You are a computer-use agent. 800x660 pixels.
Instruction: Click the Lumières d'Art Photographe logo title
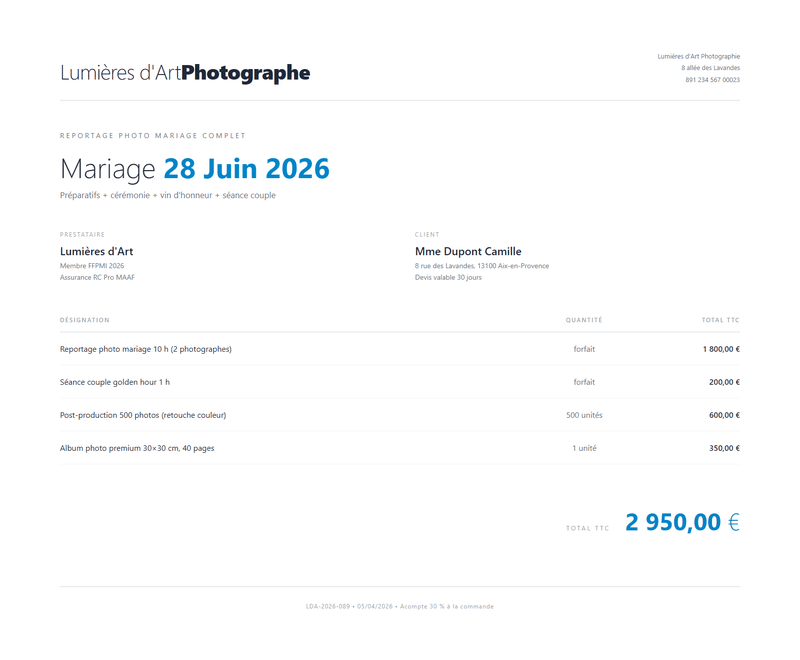pyautogui.click(x=185, y=73)
